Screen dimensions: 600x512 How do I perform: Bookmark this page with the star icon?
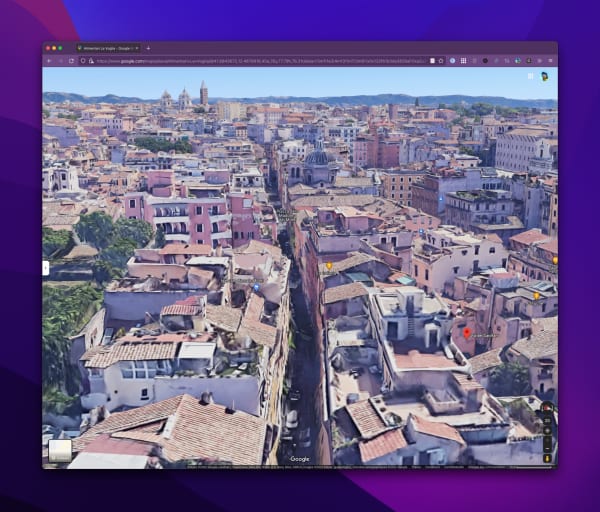[x=441, y=61]
